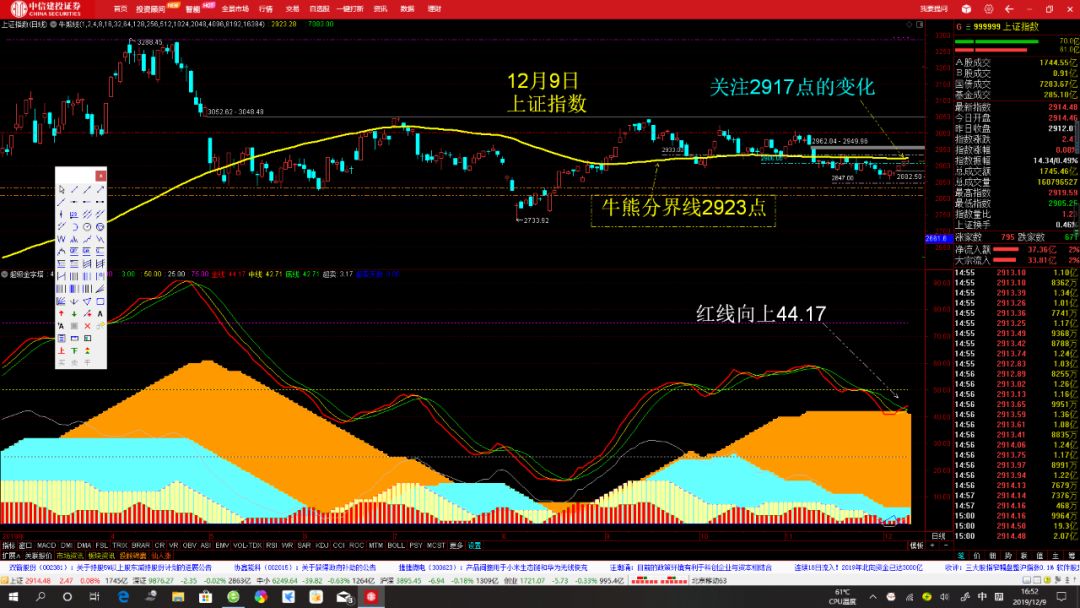Image resolution: width=1080 pixels, height=608 pixels.
Task: Select the 价 tab in right panel
Action: pos(977,556)
